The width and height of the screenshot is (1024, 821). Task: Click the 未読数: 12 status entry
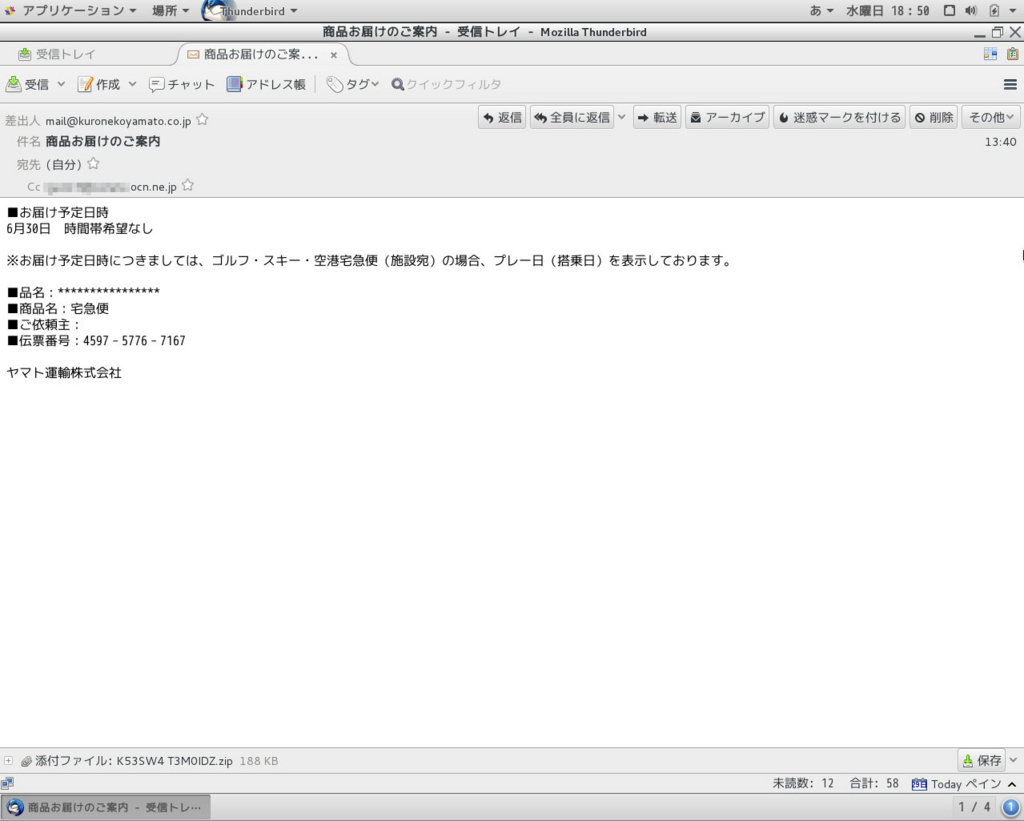click(803, 783)
